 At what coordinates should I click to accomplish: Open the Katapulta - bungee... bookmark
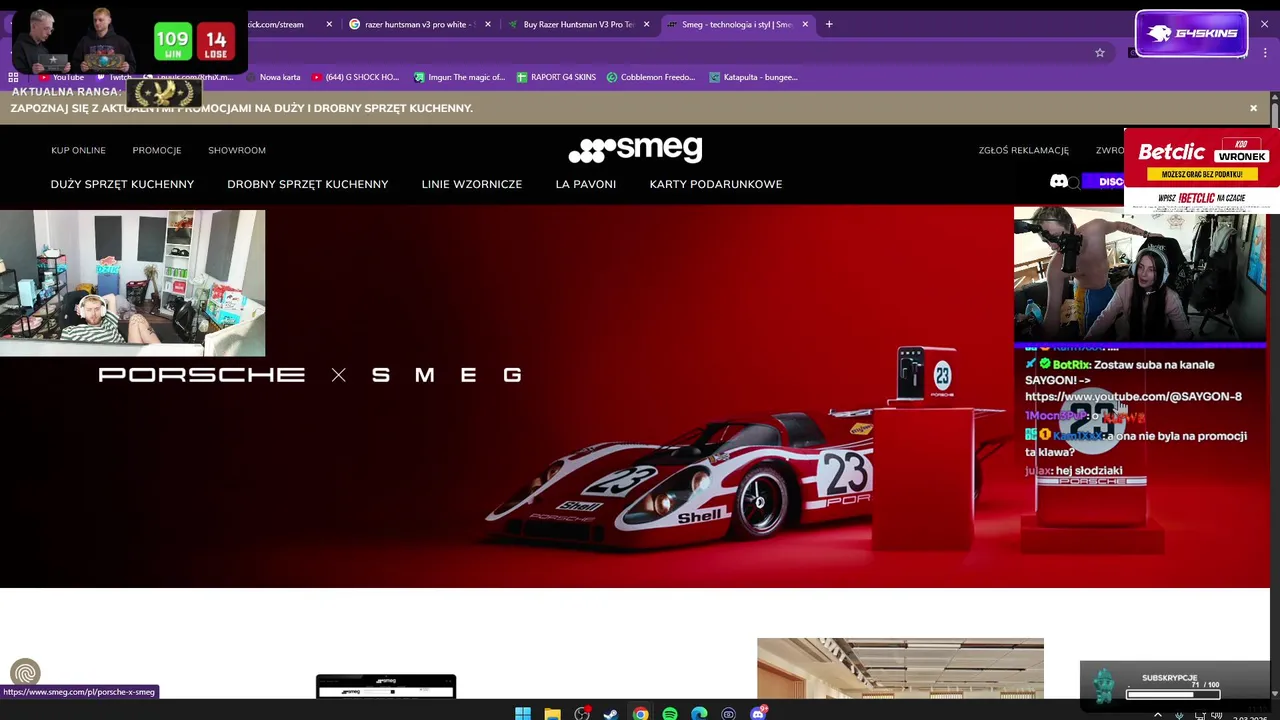coord(753,77)
